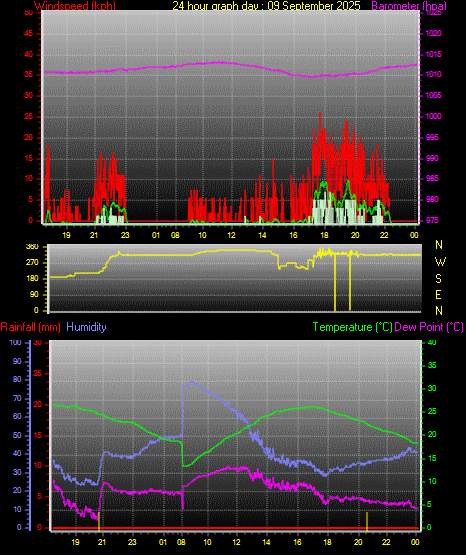Click the 1005 barometer axis value

click(x=433, y=95)
